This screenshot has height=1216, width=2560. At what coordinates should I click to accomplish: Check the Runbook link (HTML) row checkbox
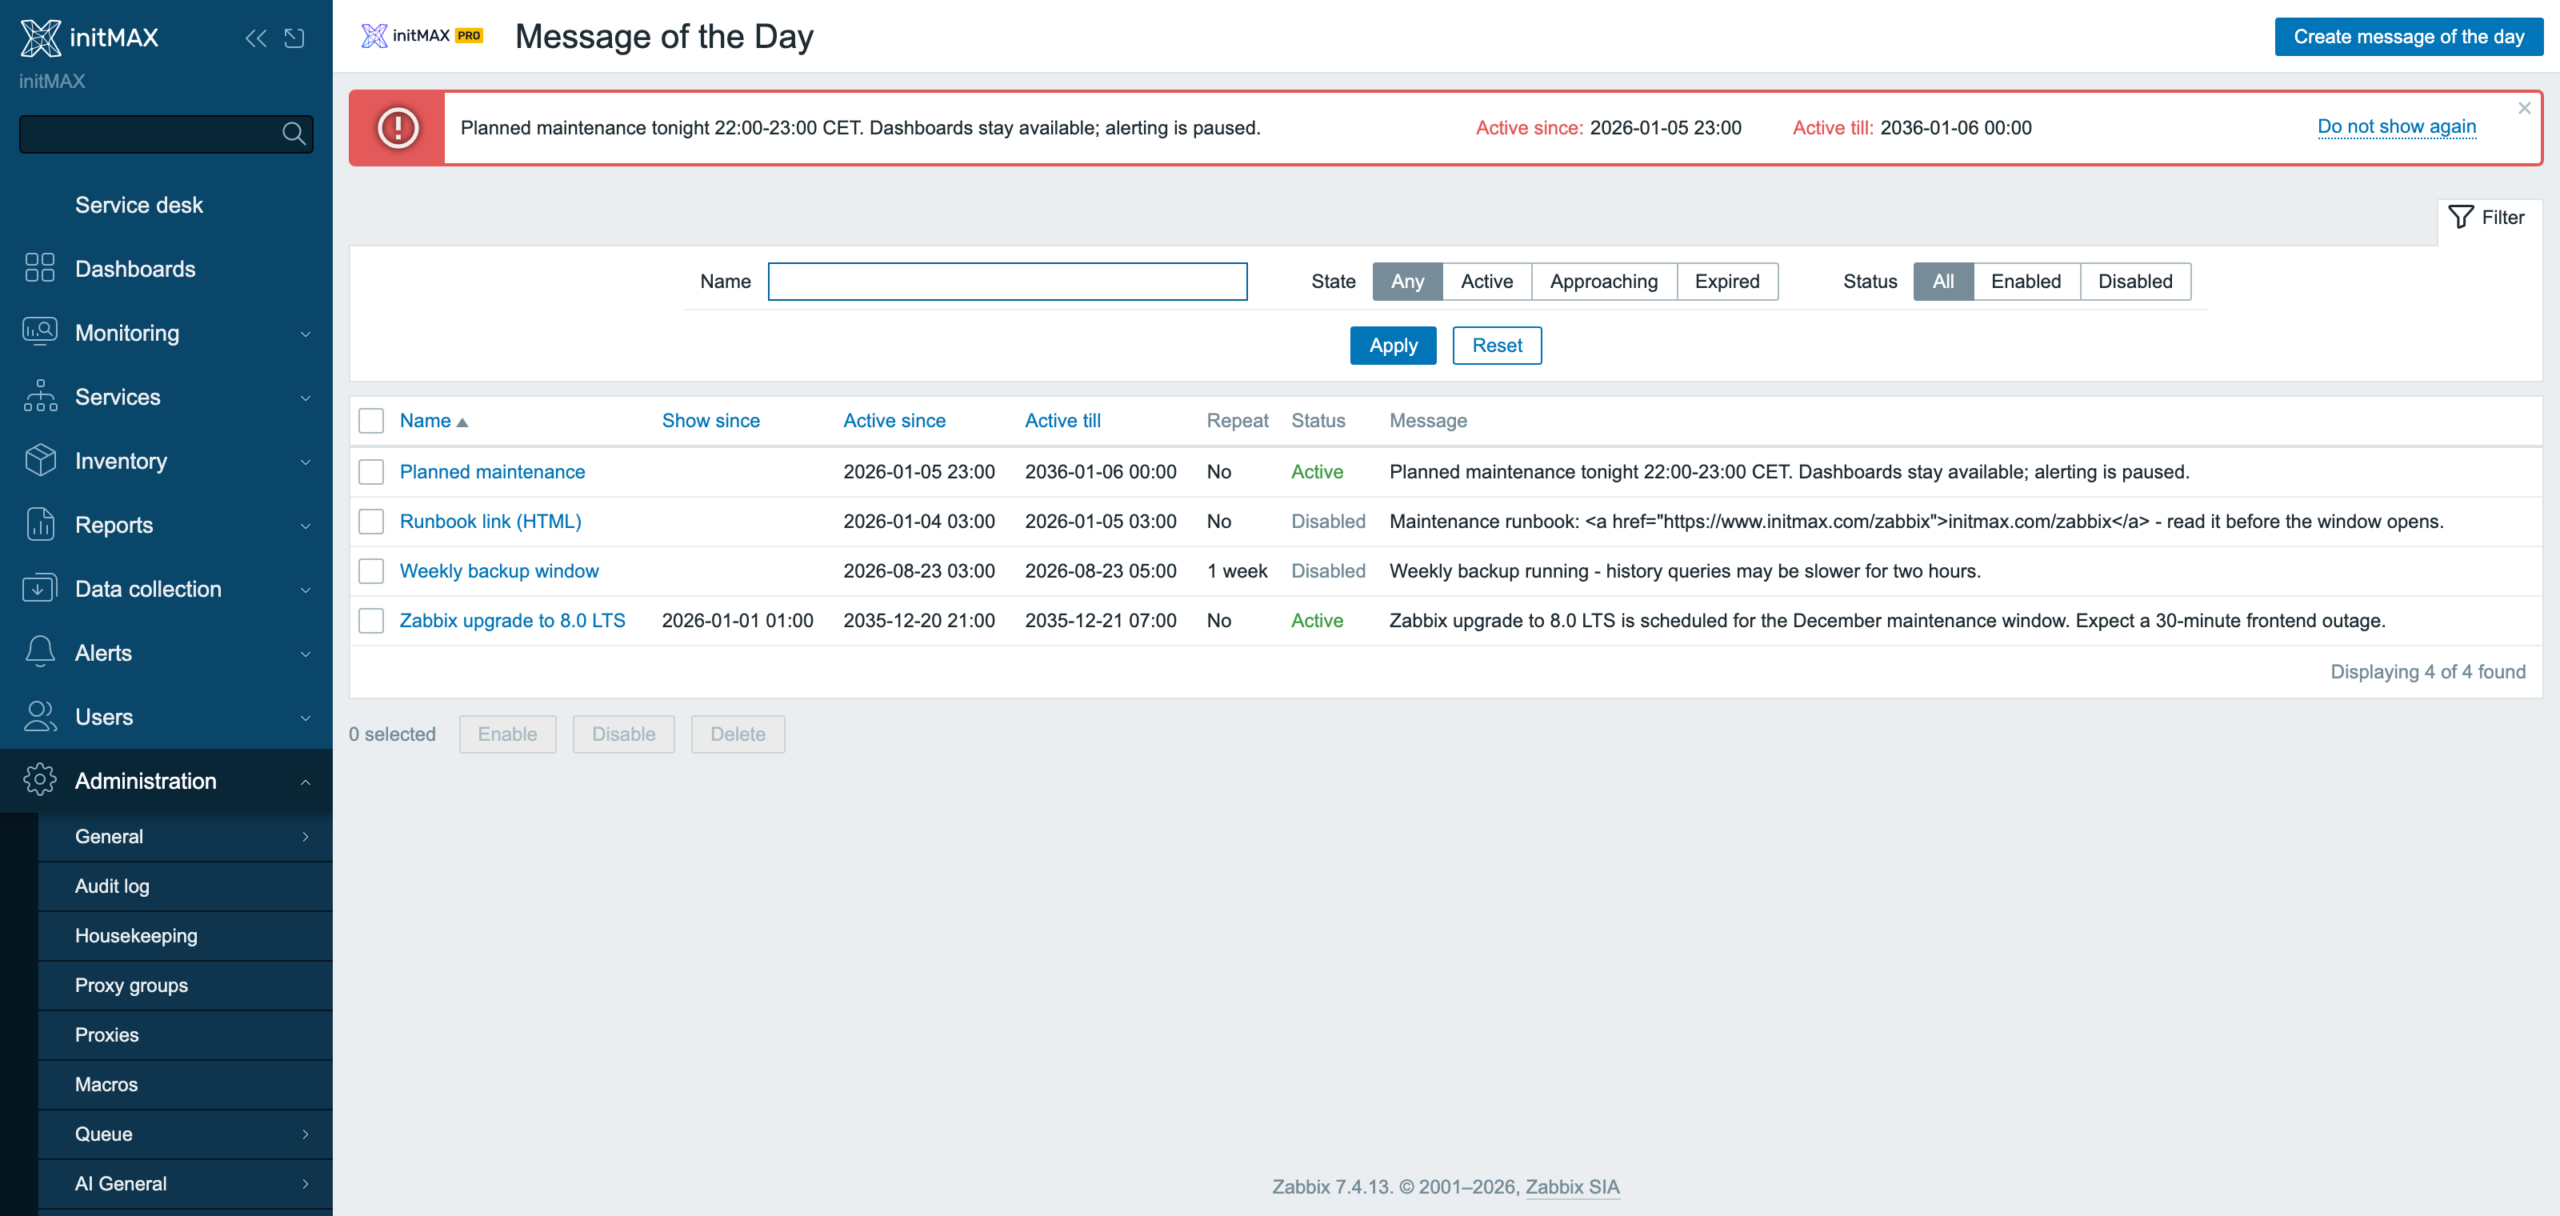(371, 522)
